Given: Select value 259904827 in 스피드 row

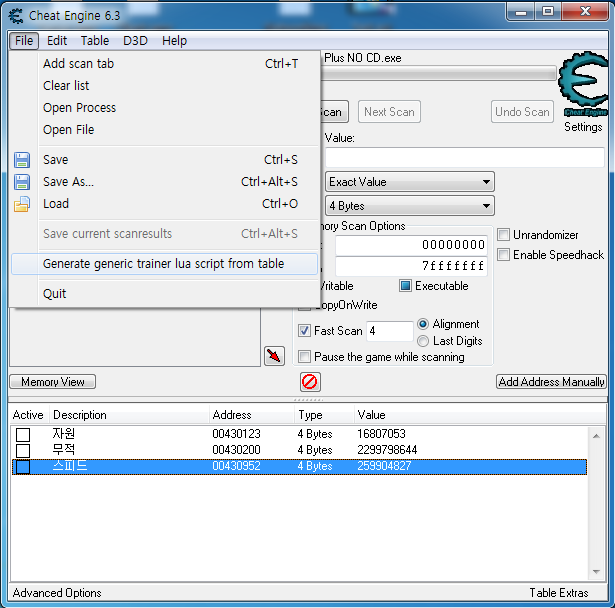Looking at the screenshot, I should tap(384, 466).
